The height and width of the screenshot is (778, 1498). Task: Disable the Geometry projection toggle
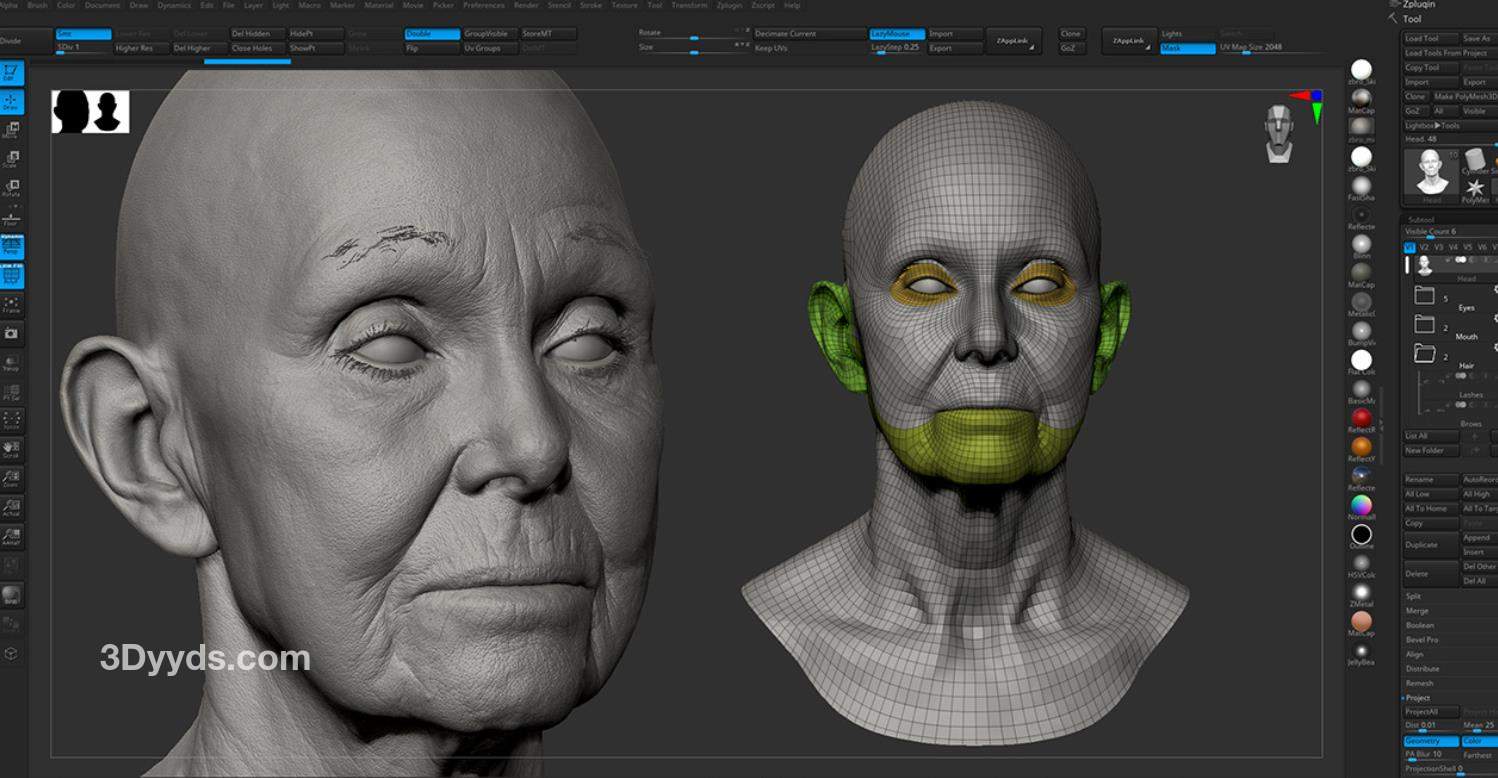pyautogui.click(x=1430, y=741)
